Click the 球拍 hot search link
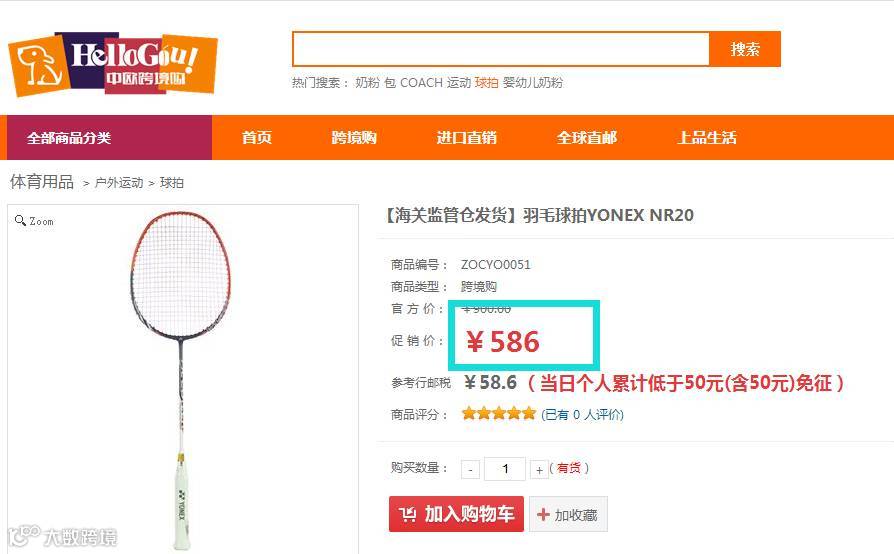This screenshot has width=894, height=554. 486,83
